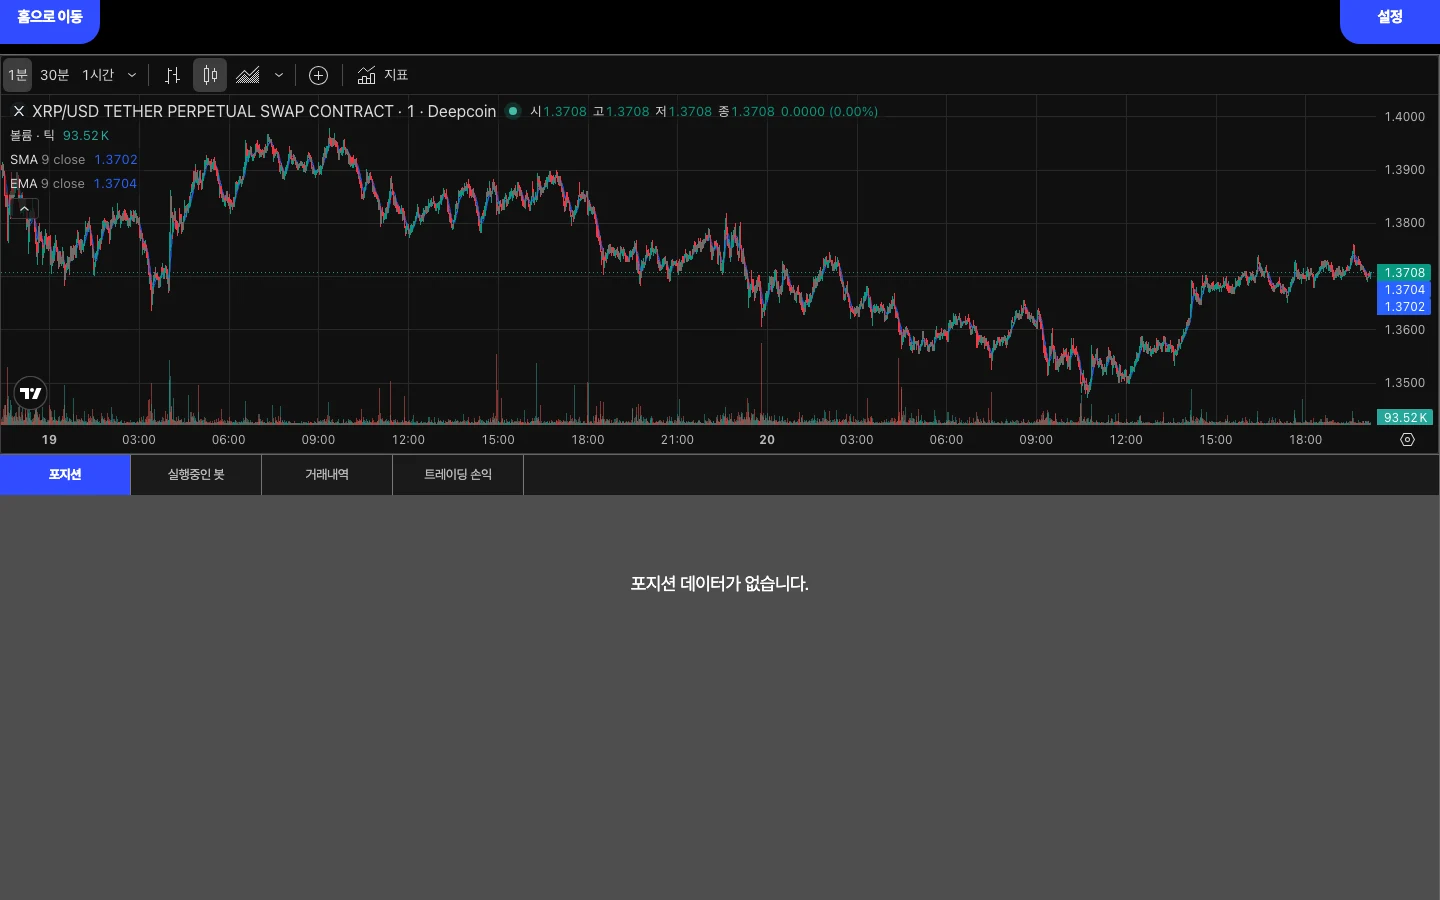Select the area chart type icon
1440x900 pixels.
[248, 75]
